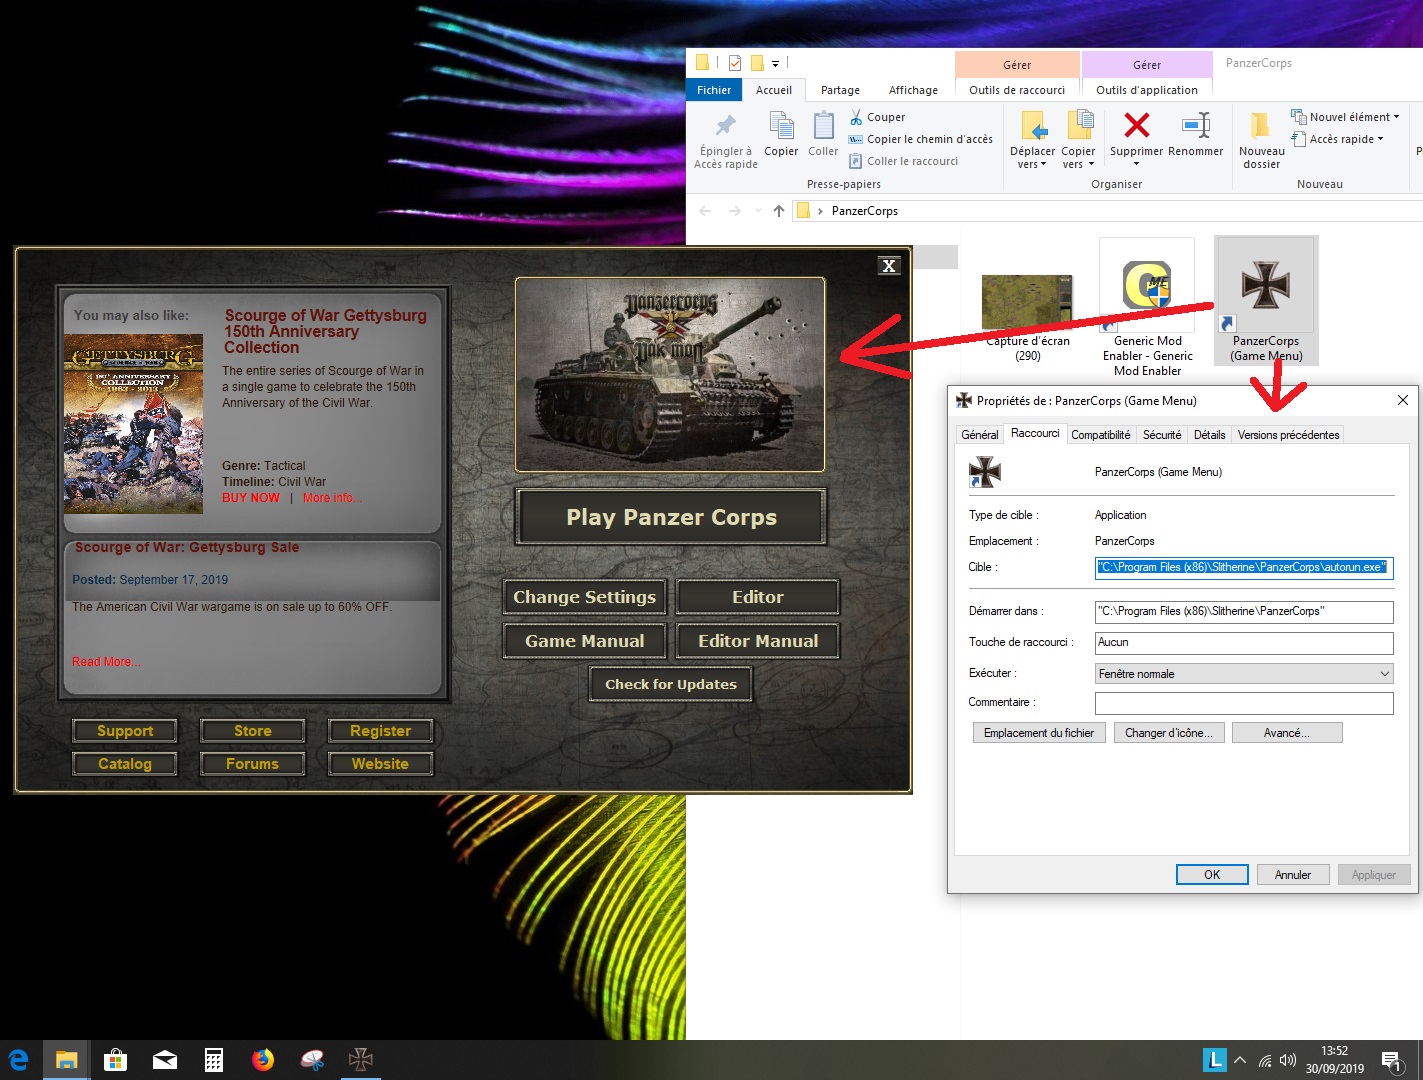Open Déplacer vers dropdown
The width and height of the screenshot is (1423, 1080).
point(1032,140)
